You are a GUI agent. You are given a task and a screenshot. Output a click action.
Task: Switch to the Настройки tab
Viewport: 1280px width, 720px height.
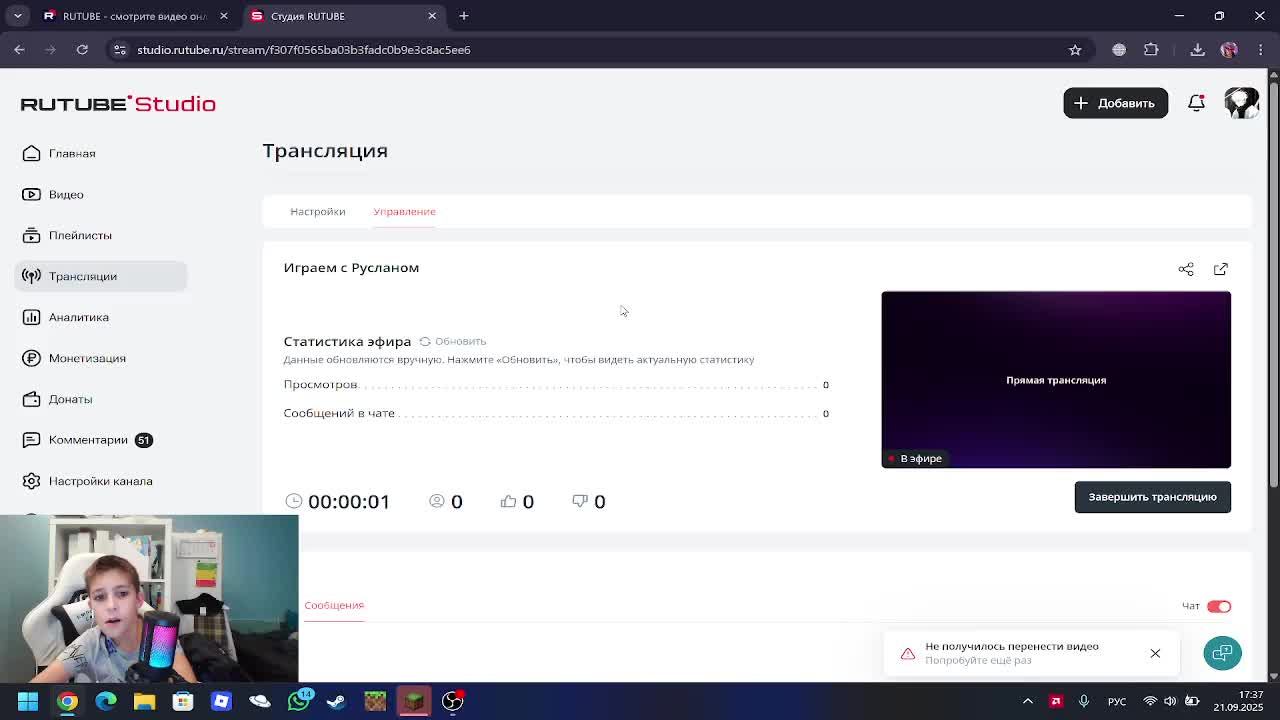point(317,211)
